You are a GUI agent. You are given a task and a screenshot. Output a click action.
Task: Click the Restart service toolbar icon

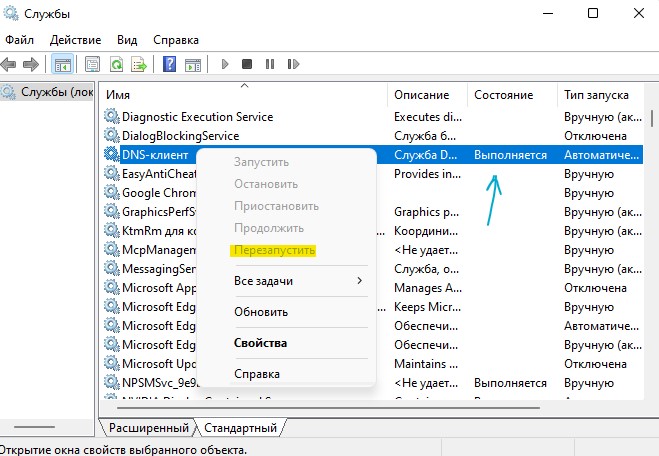coord(293,64)
